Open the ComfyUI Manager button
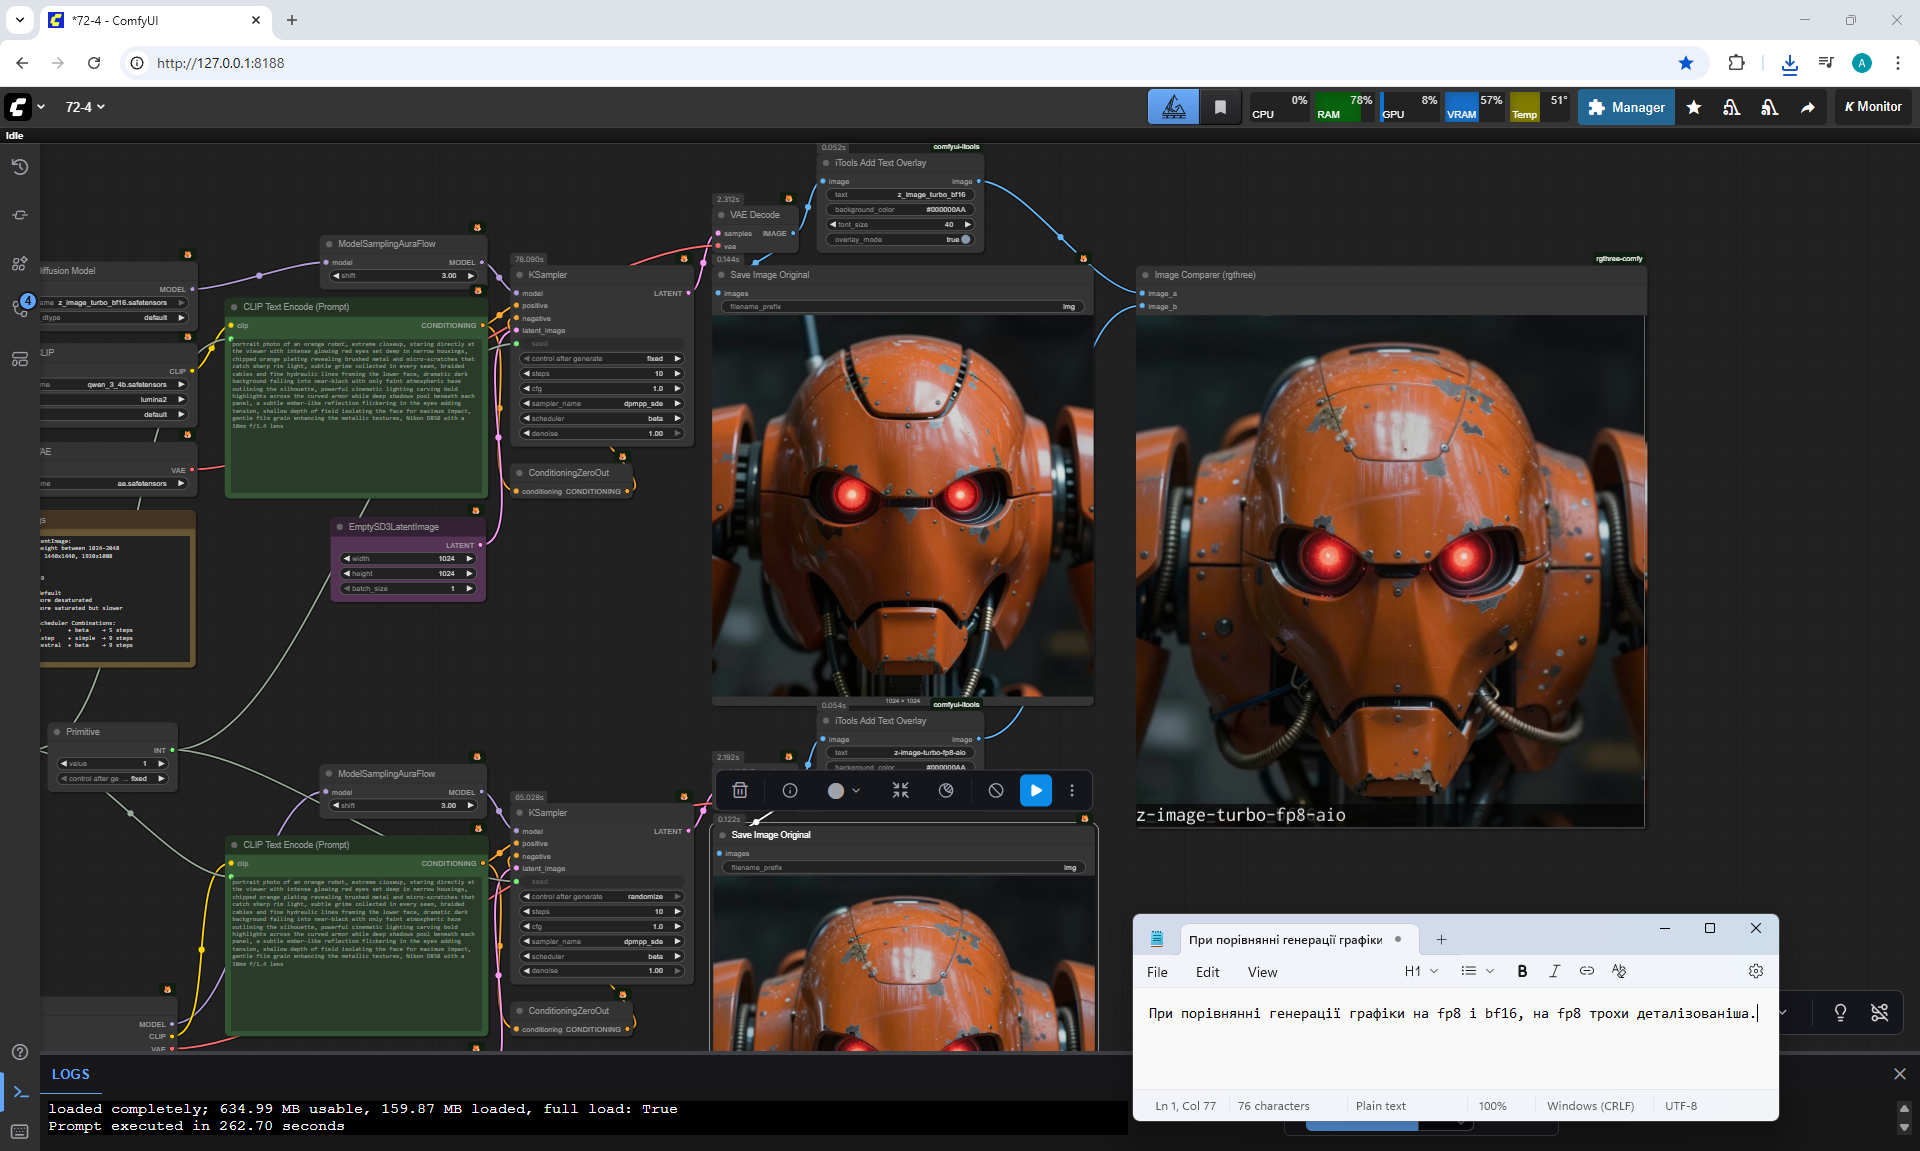This screenshot has height=1151, width=1920. point(1626,107)
